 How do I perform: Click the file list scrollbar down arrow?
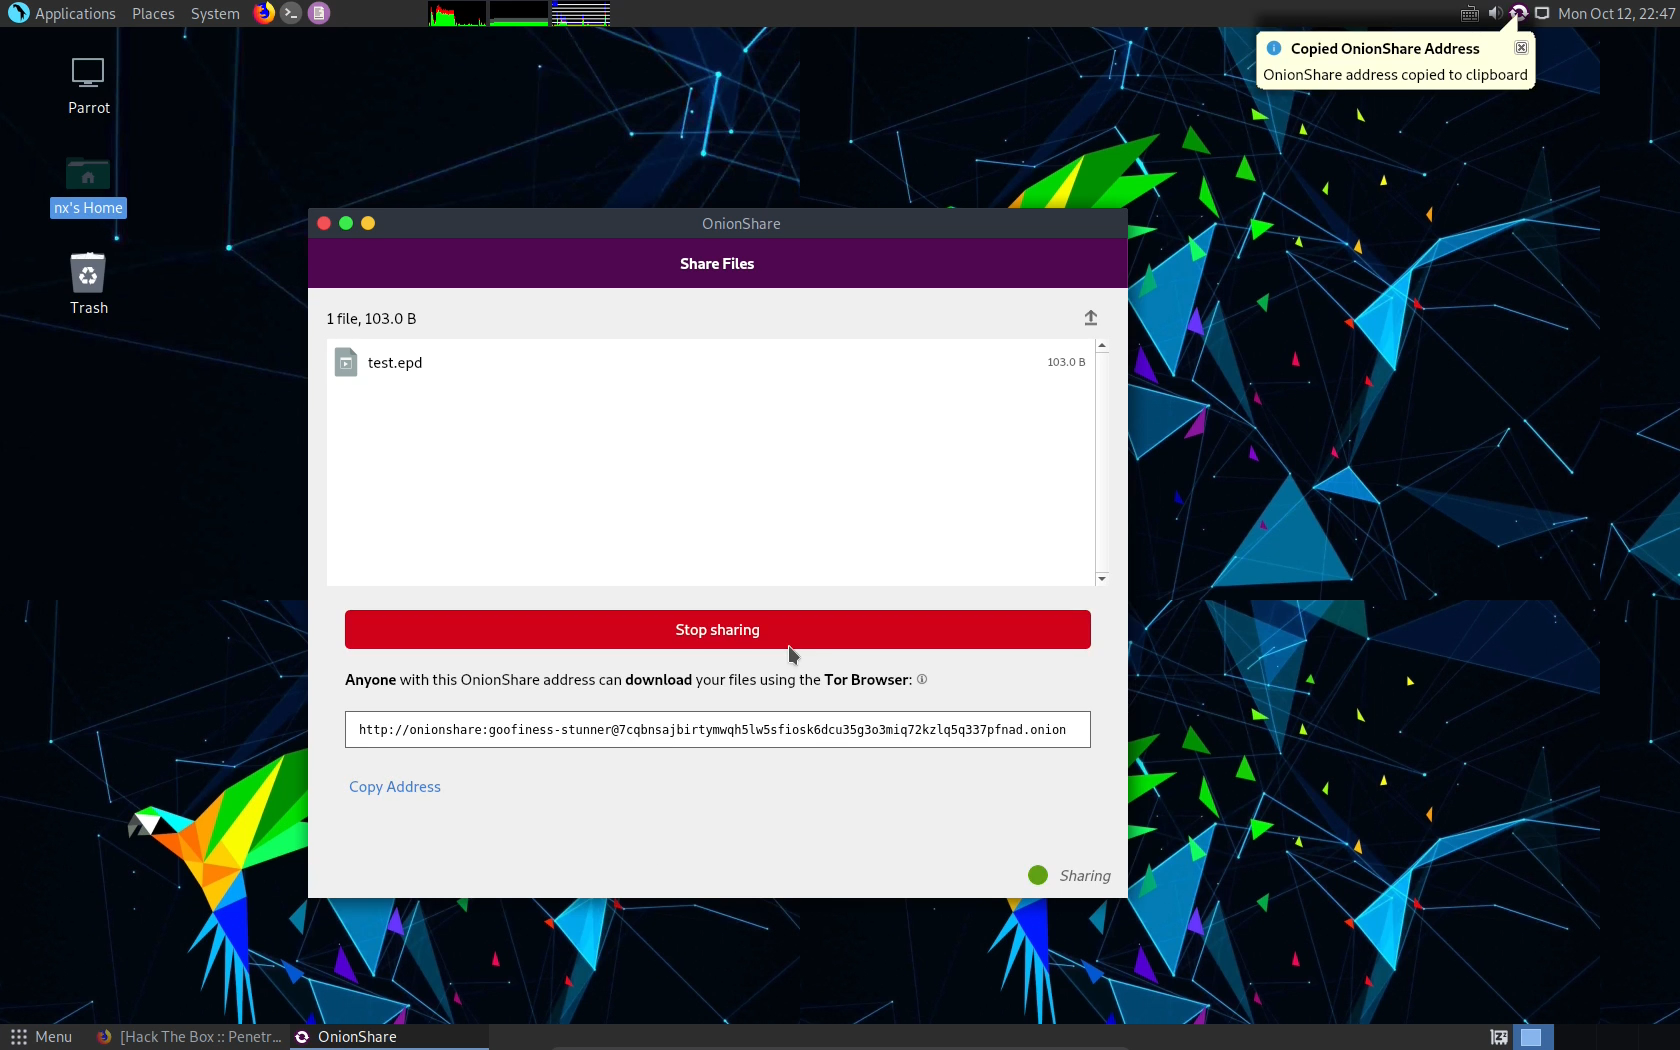coord(1102,578)
